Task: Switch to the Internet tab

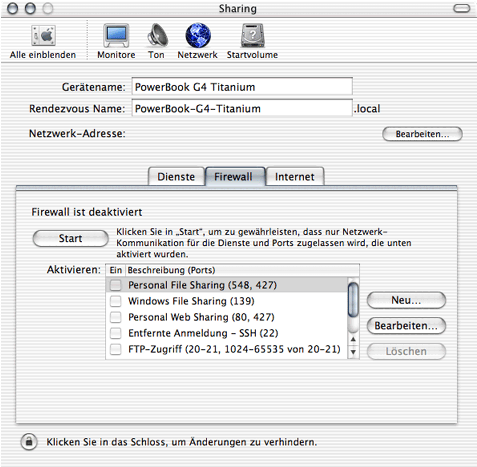Action: (295, 176)
